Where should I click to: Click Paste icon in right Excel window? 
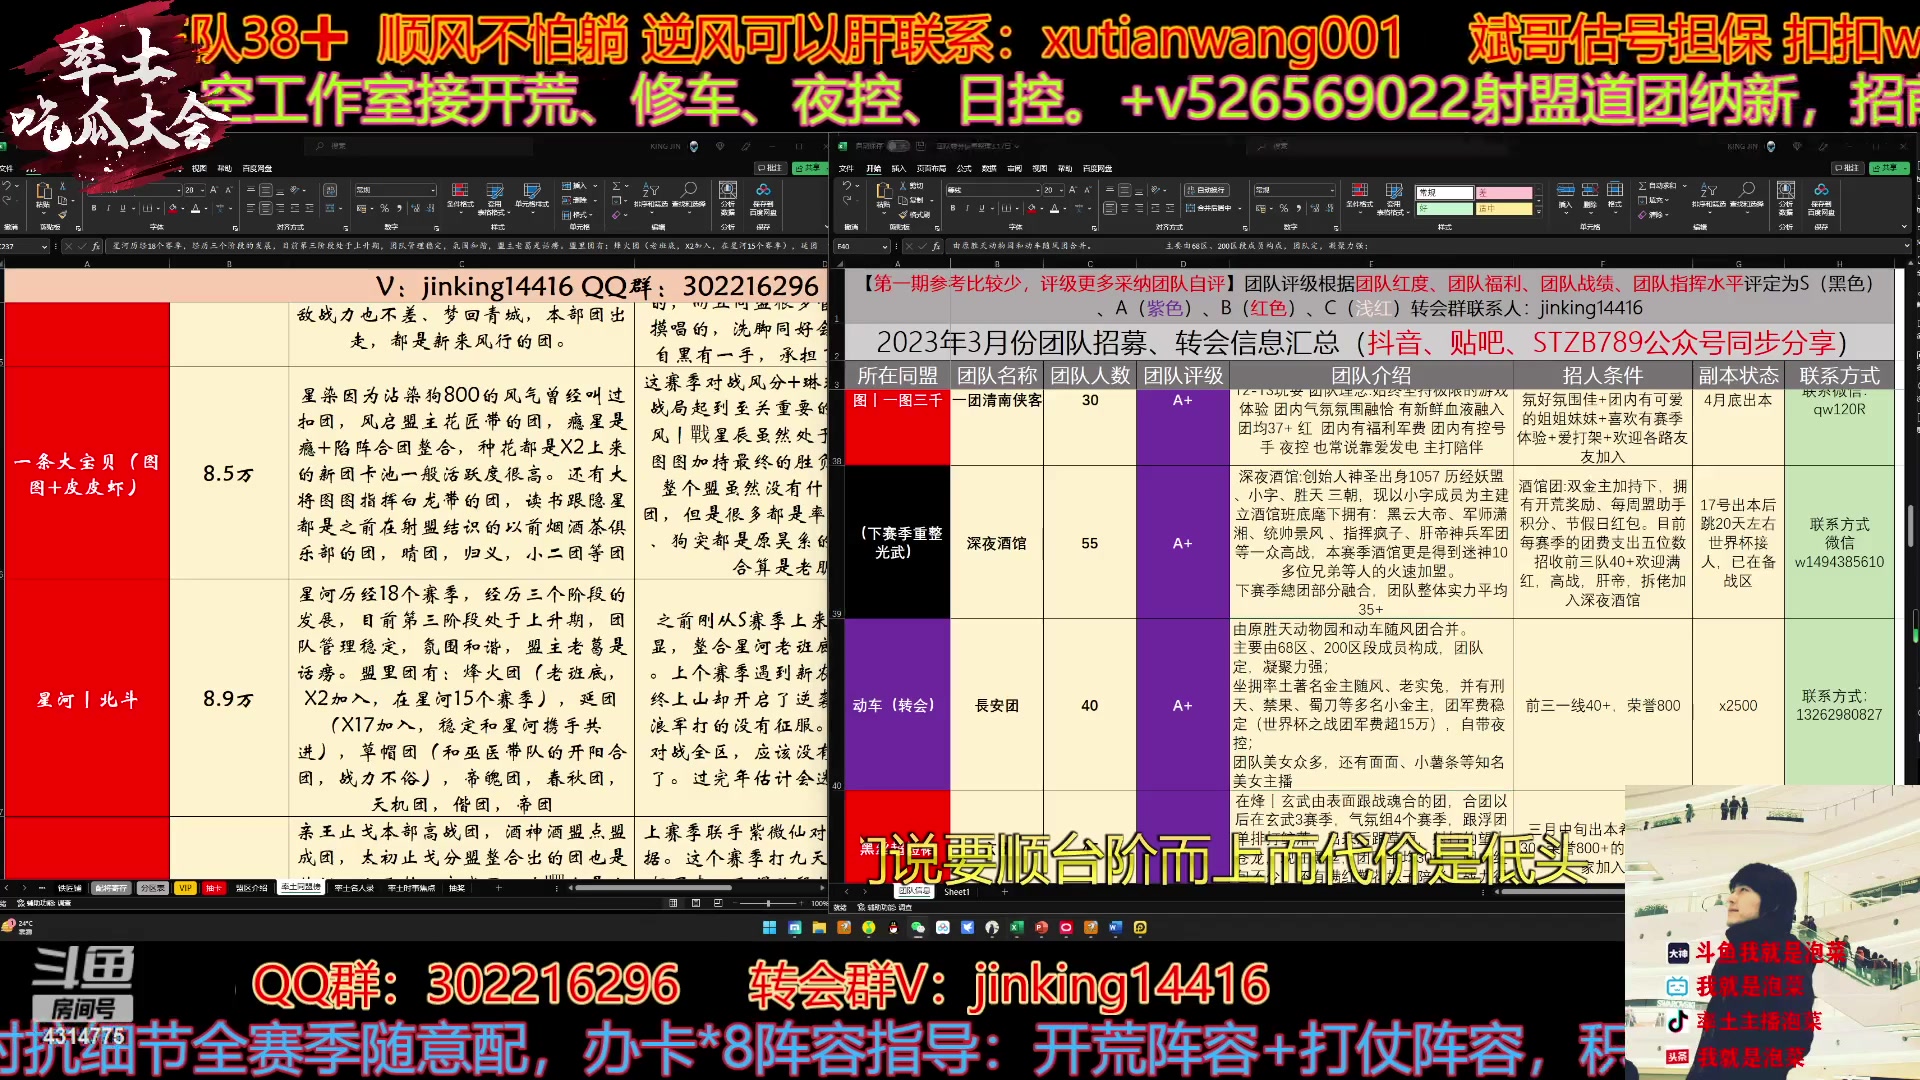[883, 192]
